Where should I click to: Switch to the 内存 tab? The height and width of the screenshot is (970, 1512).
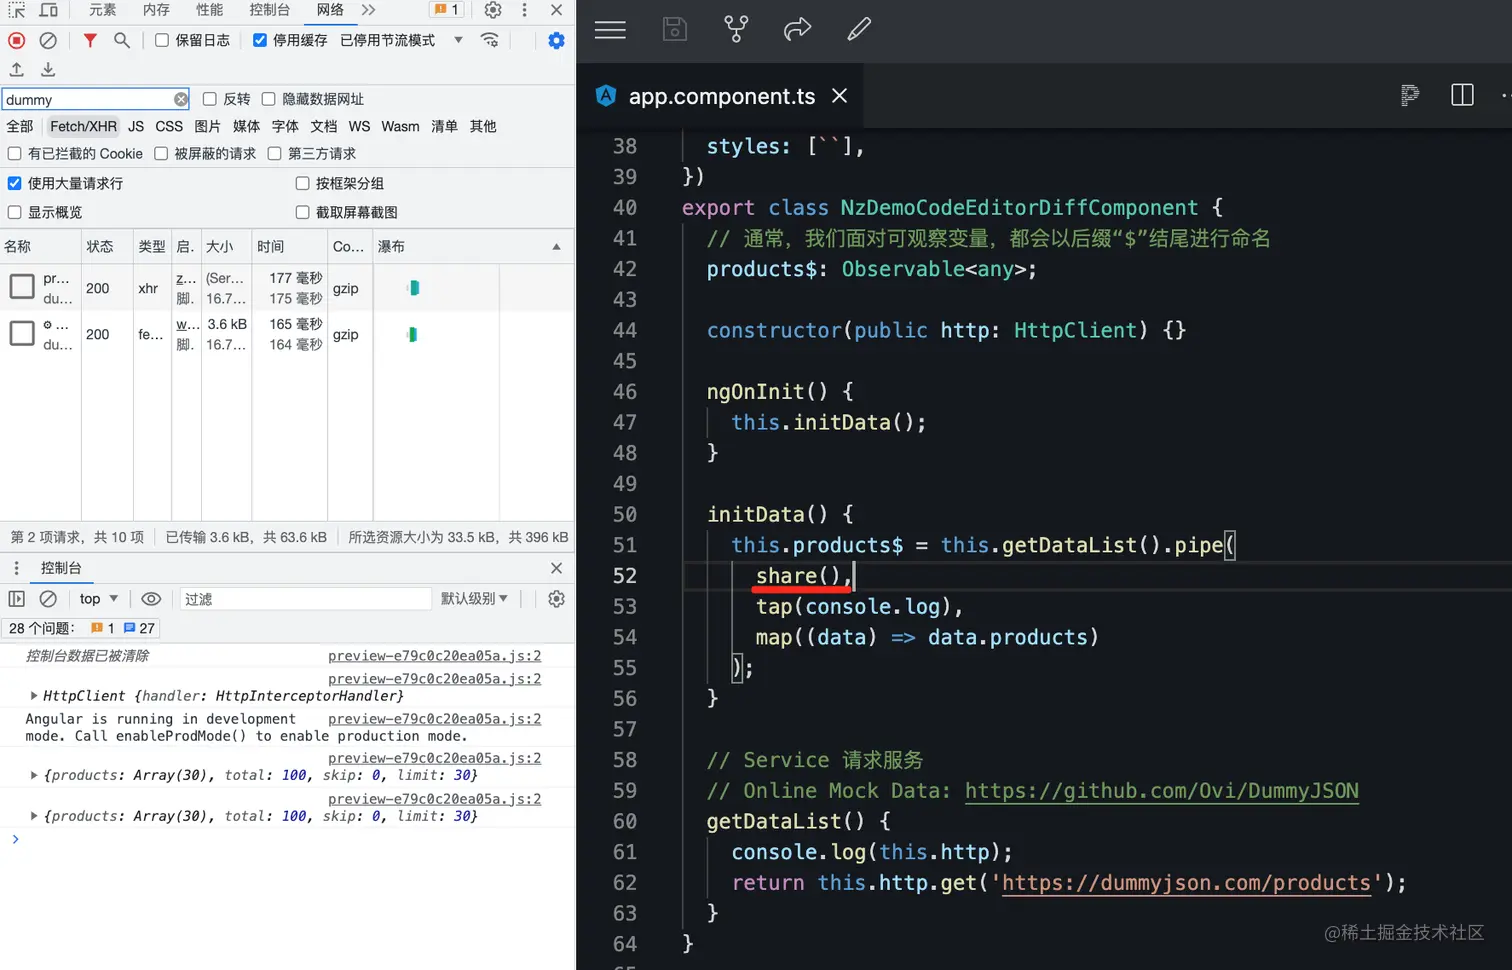[x=156, y=10]
